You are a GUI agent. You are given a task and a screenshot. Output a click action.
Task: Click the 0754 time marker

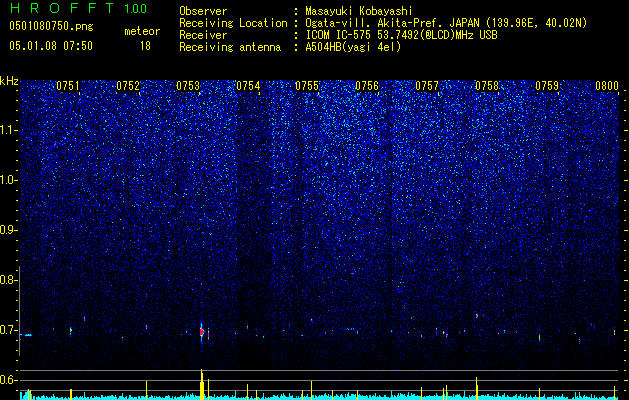248,86
